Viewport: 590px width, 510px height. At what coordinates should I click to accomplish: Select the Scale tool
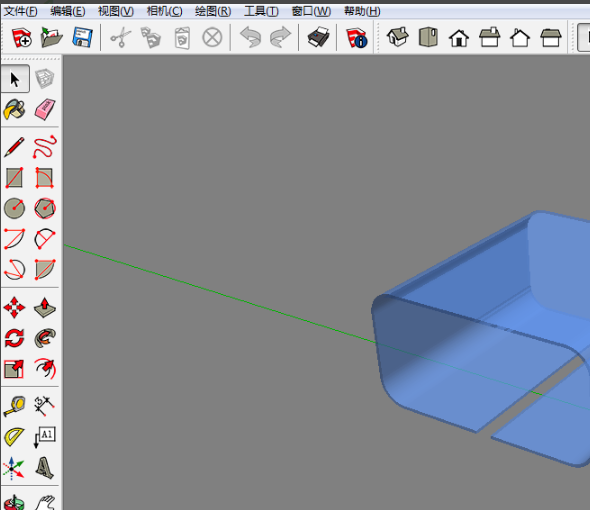tap(14, 368)
